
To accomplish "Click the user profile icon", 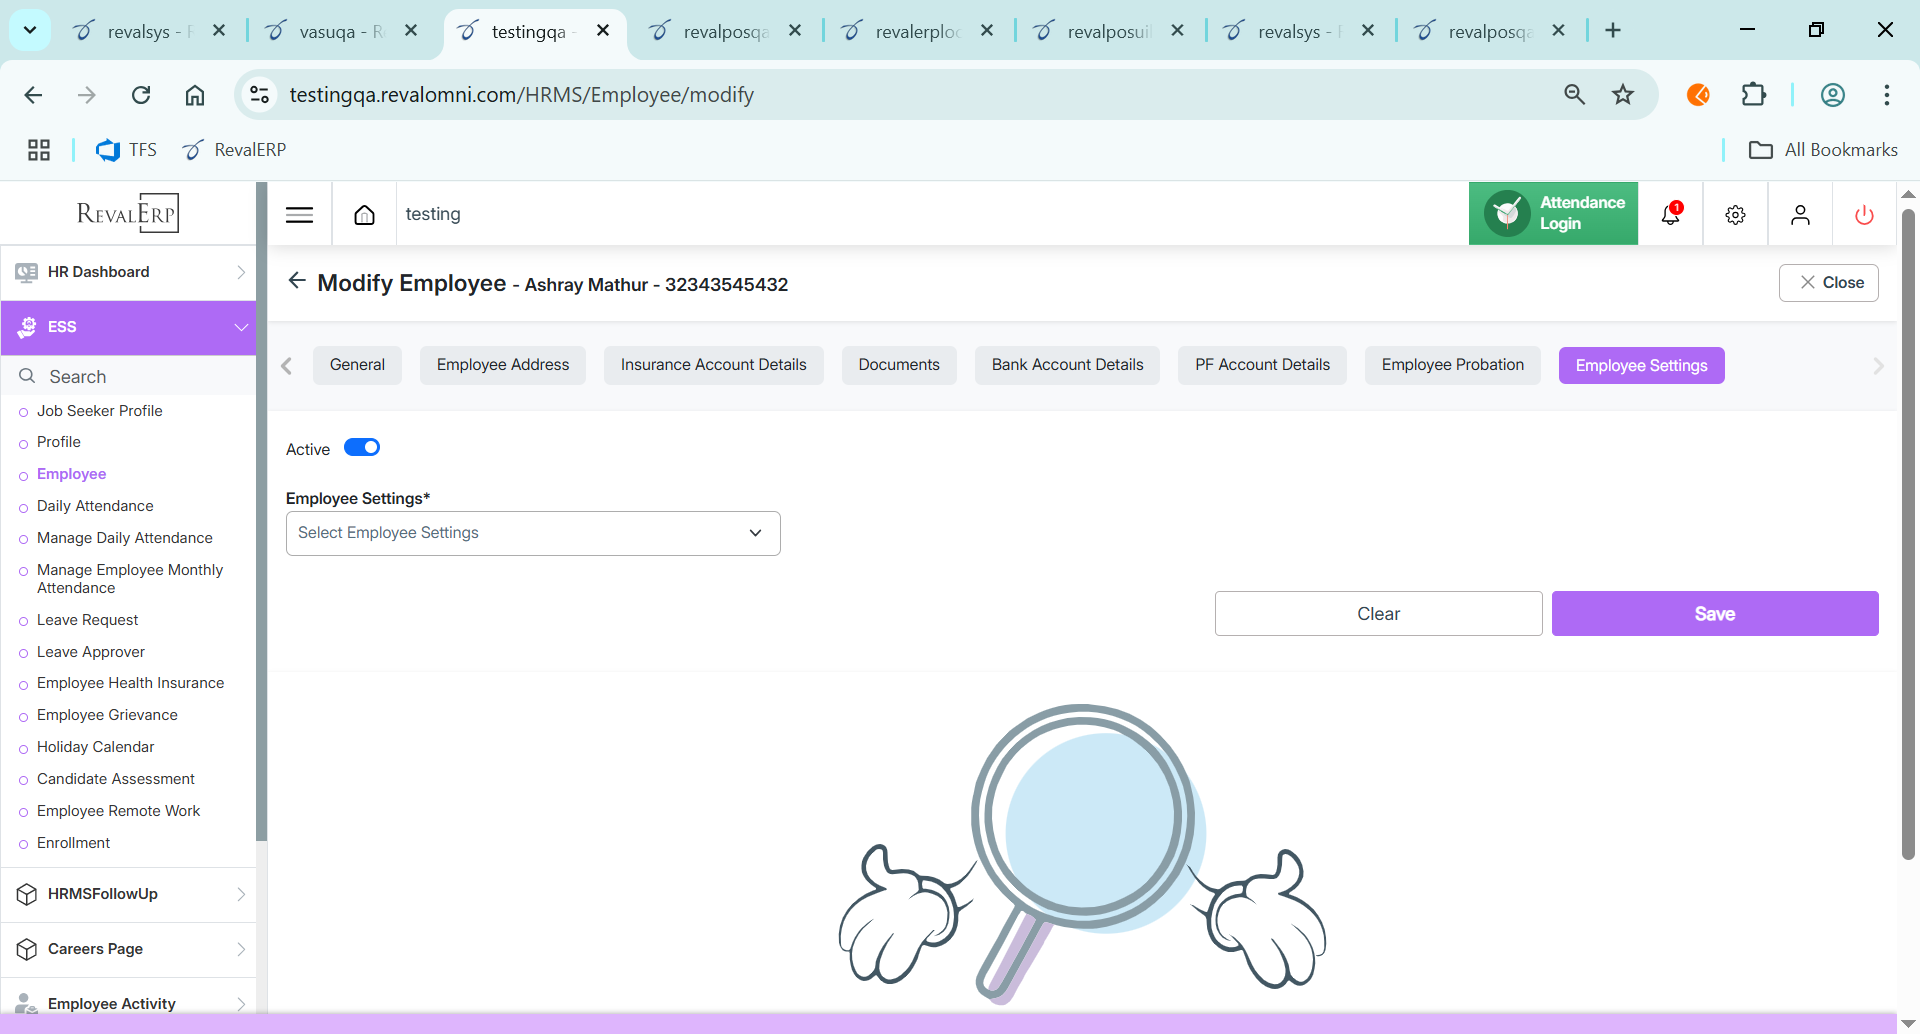I will (x=1800, y=215).
